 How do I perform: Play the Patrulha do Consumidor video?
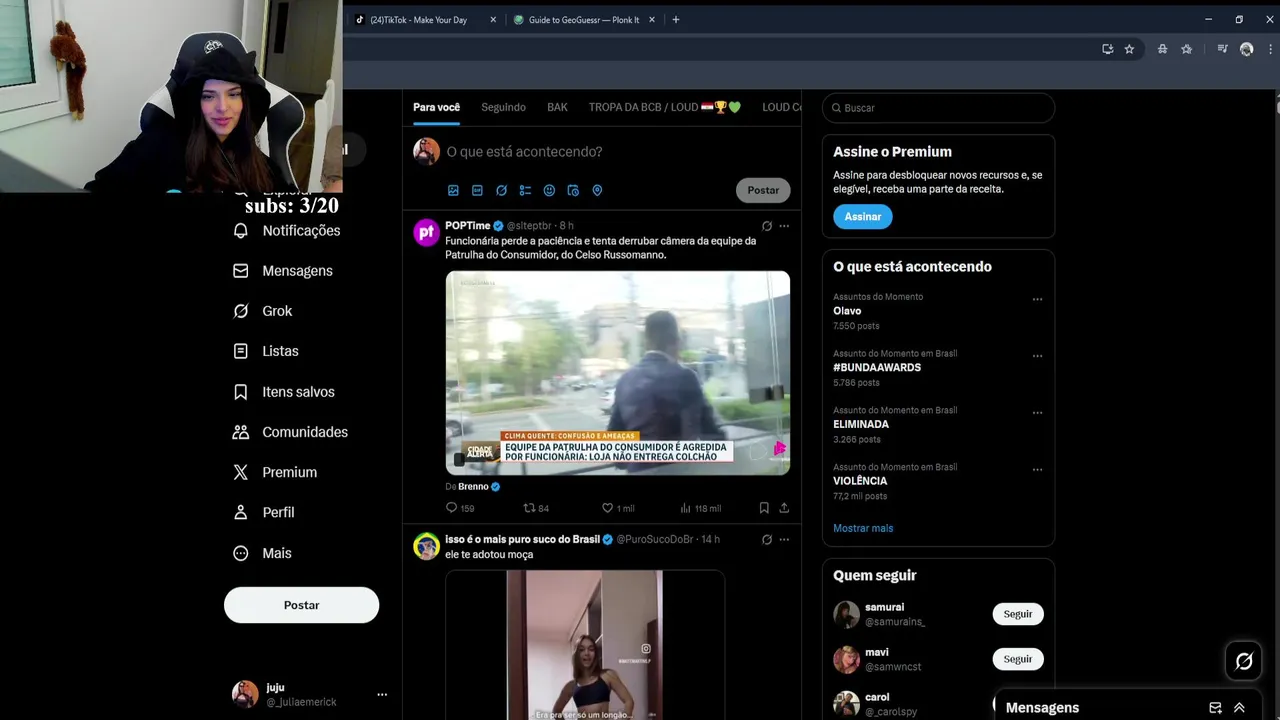tap(617, 372)
